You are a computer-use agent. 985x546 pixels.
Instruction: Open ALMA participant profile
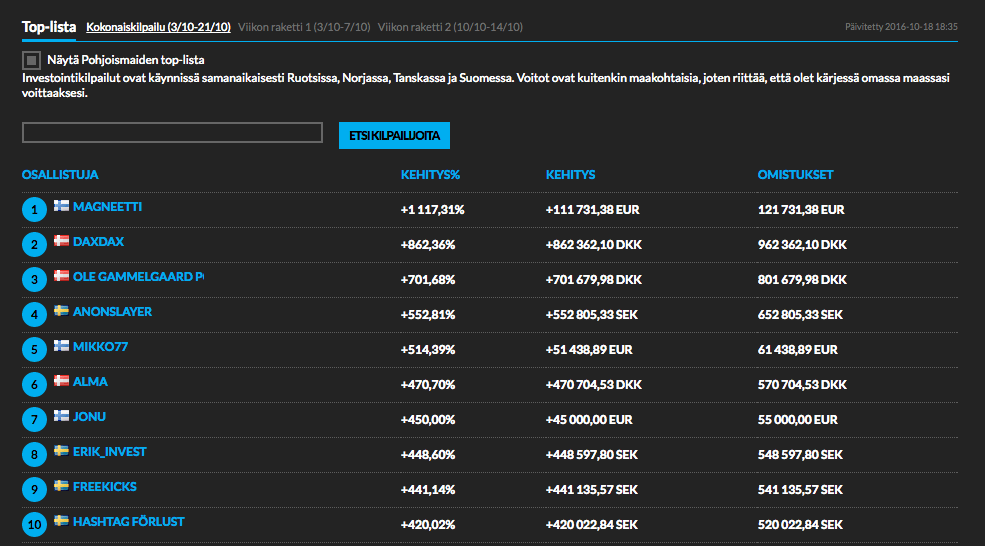(90, 382)
